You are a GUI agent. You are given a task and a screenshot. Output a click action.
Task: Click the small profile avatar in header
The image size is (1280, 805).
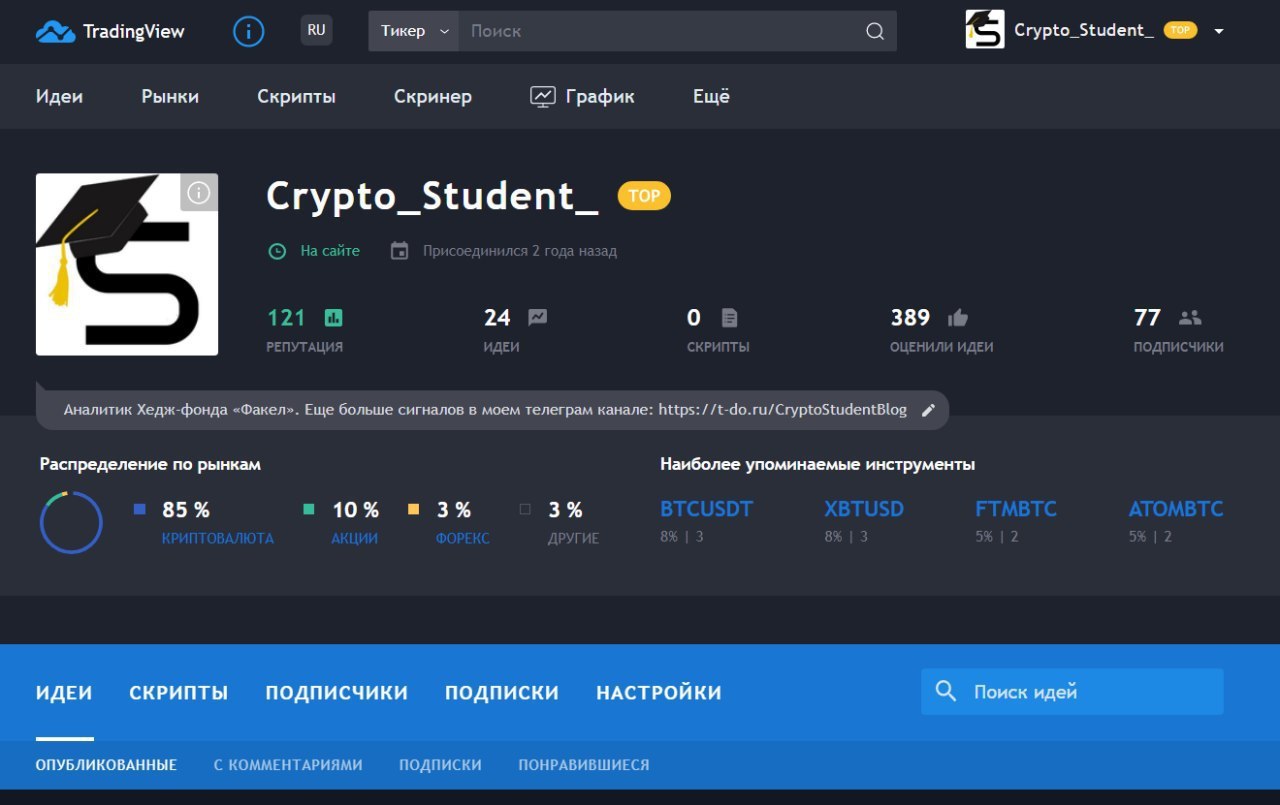point(985,30)
